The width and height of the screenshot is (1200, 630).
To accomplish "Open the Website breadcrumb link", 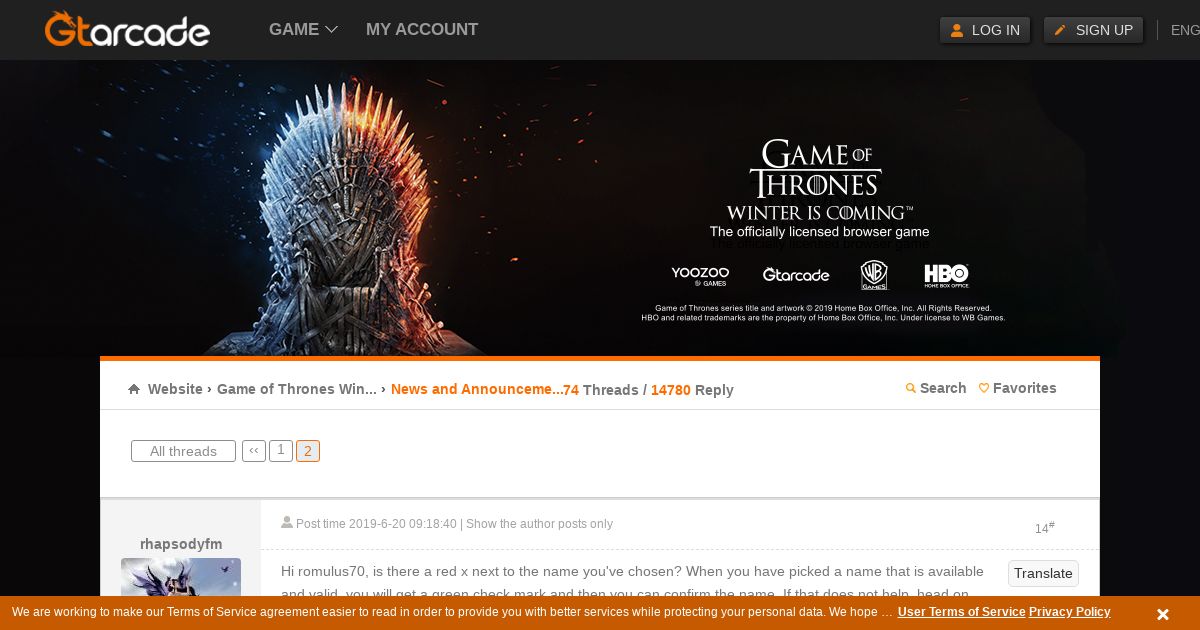I will click(175, 389).
